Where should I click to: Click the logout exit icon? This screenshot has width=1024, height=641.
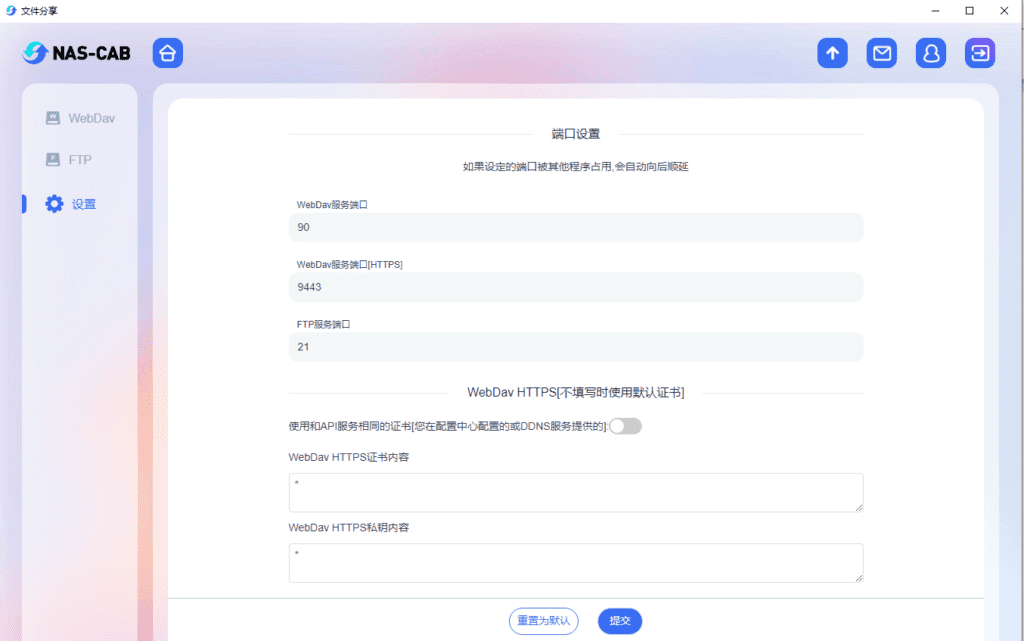click(979, 53)
